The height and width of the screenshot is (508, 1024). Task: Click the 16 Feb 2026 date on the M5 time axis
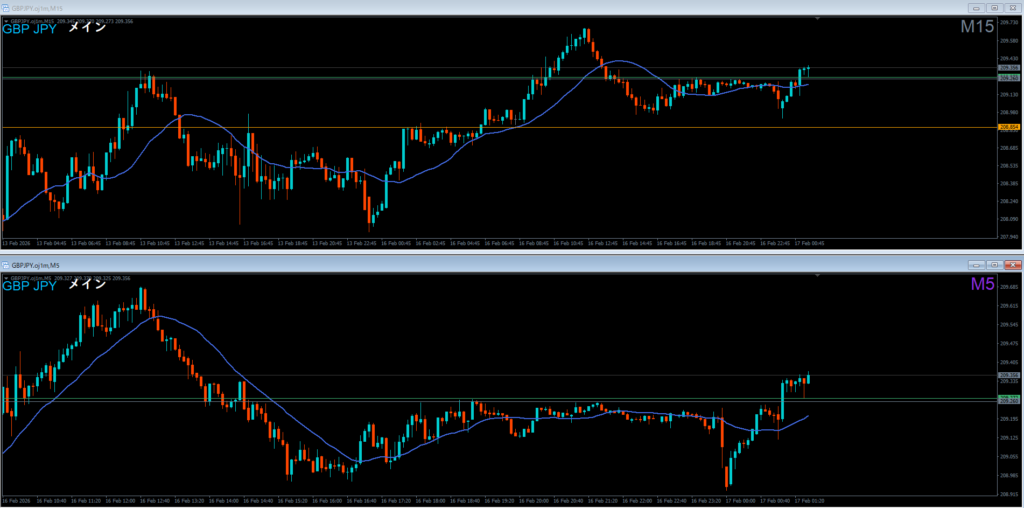(x=16, y=501)
